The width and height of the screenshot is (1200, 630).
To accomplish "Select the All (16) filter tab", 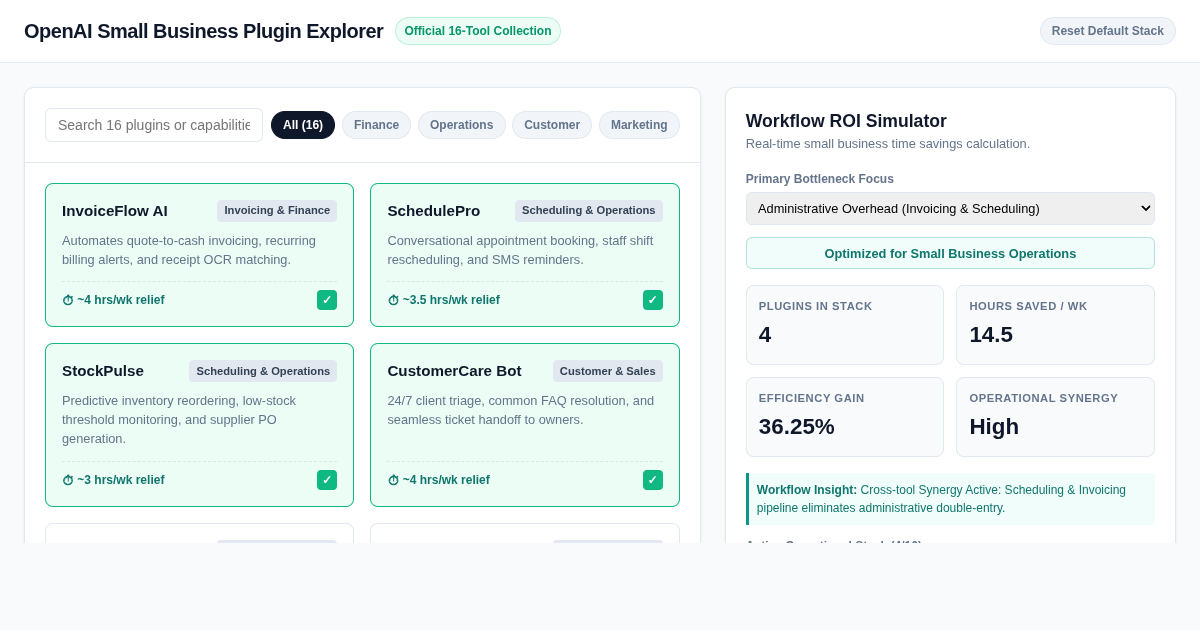I will click(x=303, y=125).
